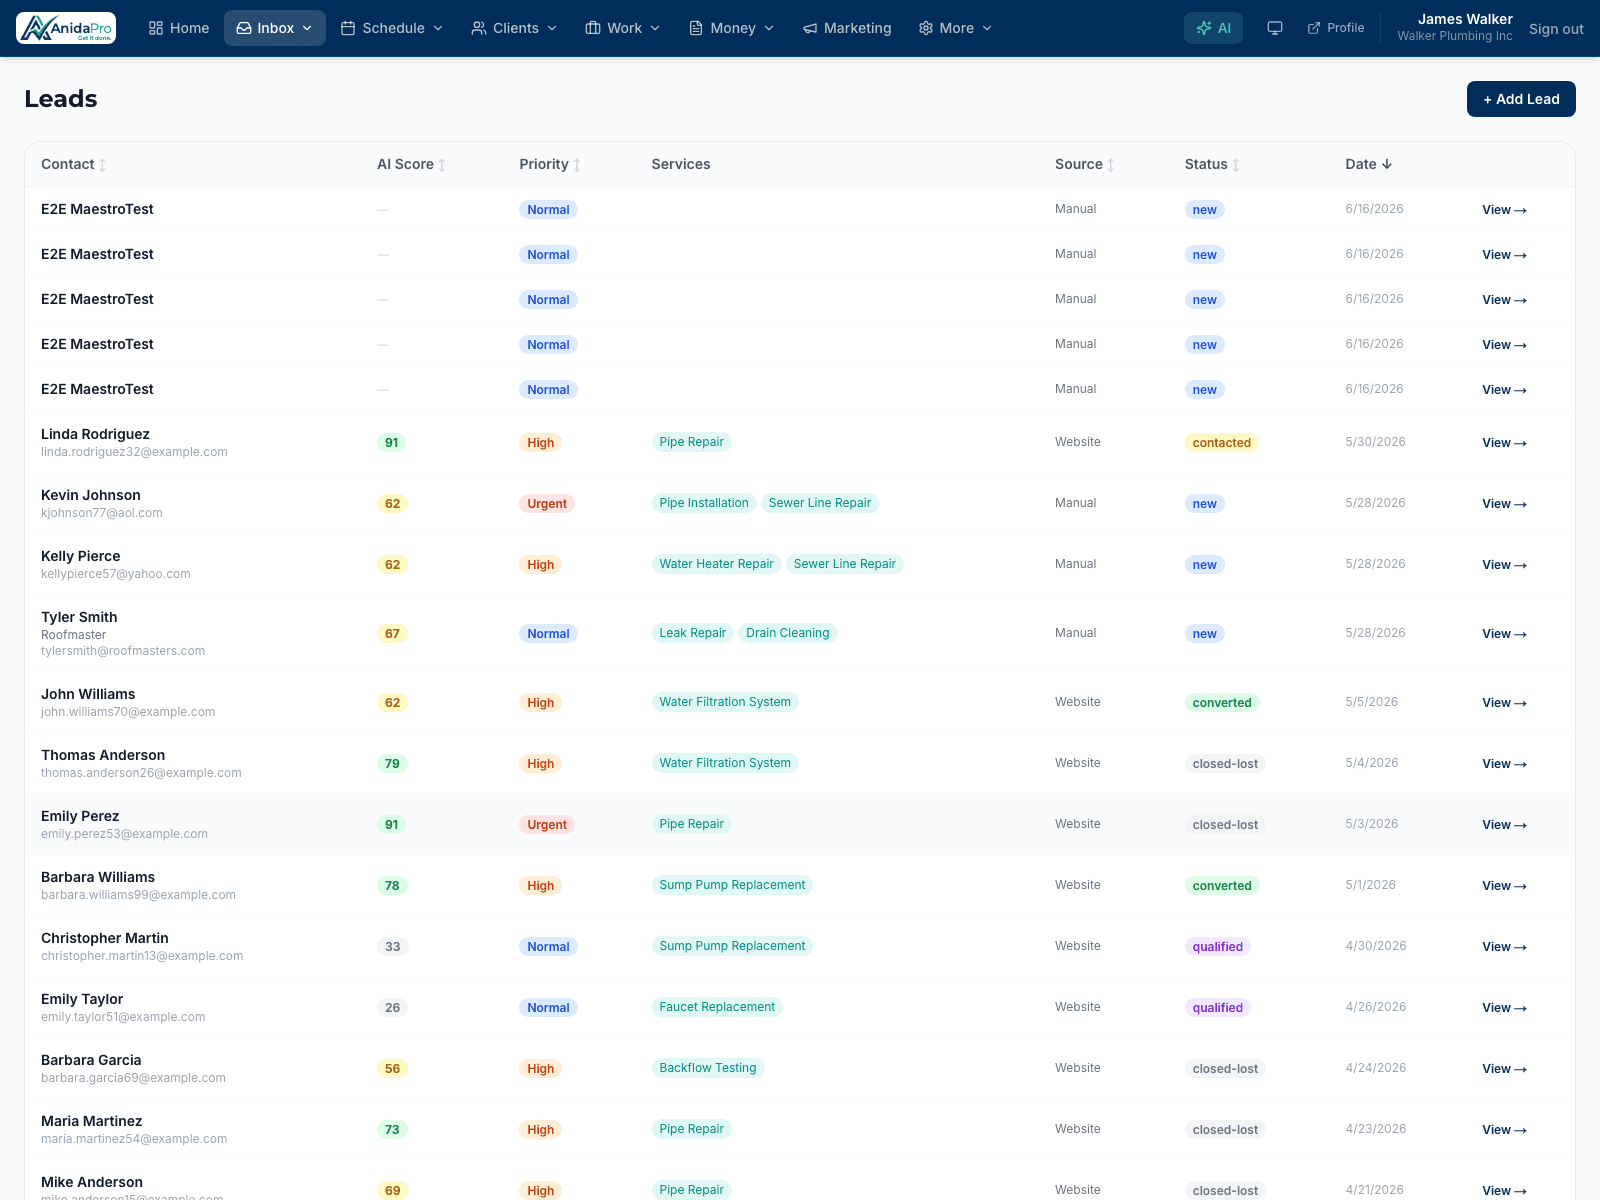Screen dimensions: 1600x1200
Task: Open the Money dropdown menu
Action: coord(732,28)
